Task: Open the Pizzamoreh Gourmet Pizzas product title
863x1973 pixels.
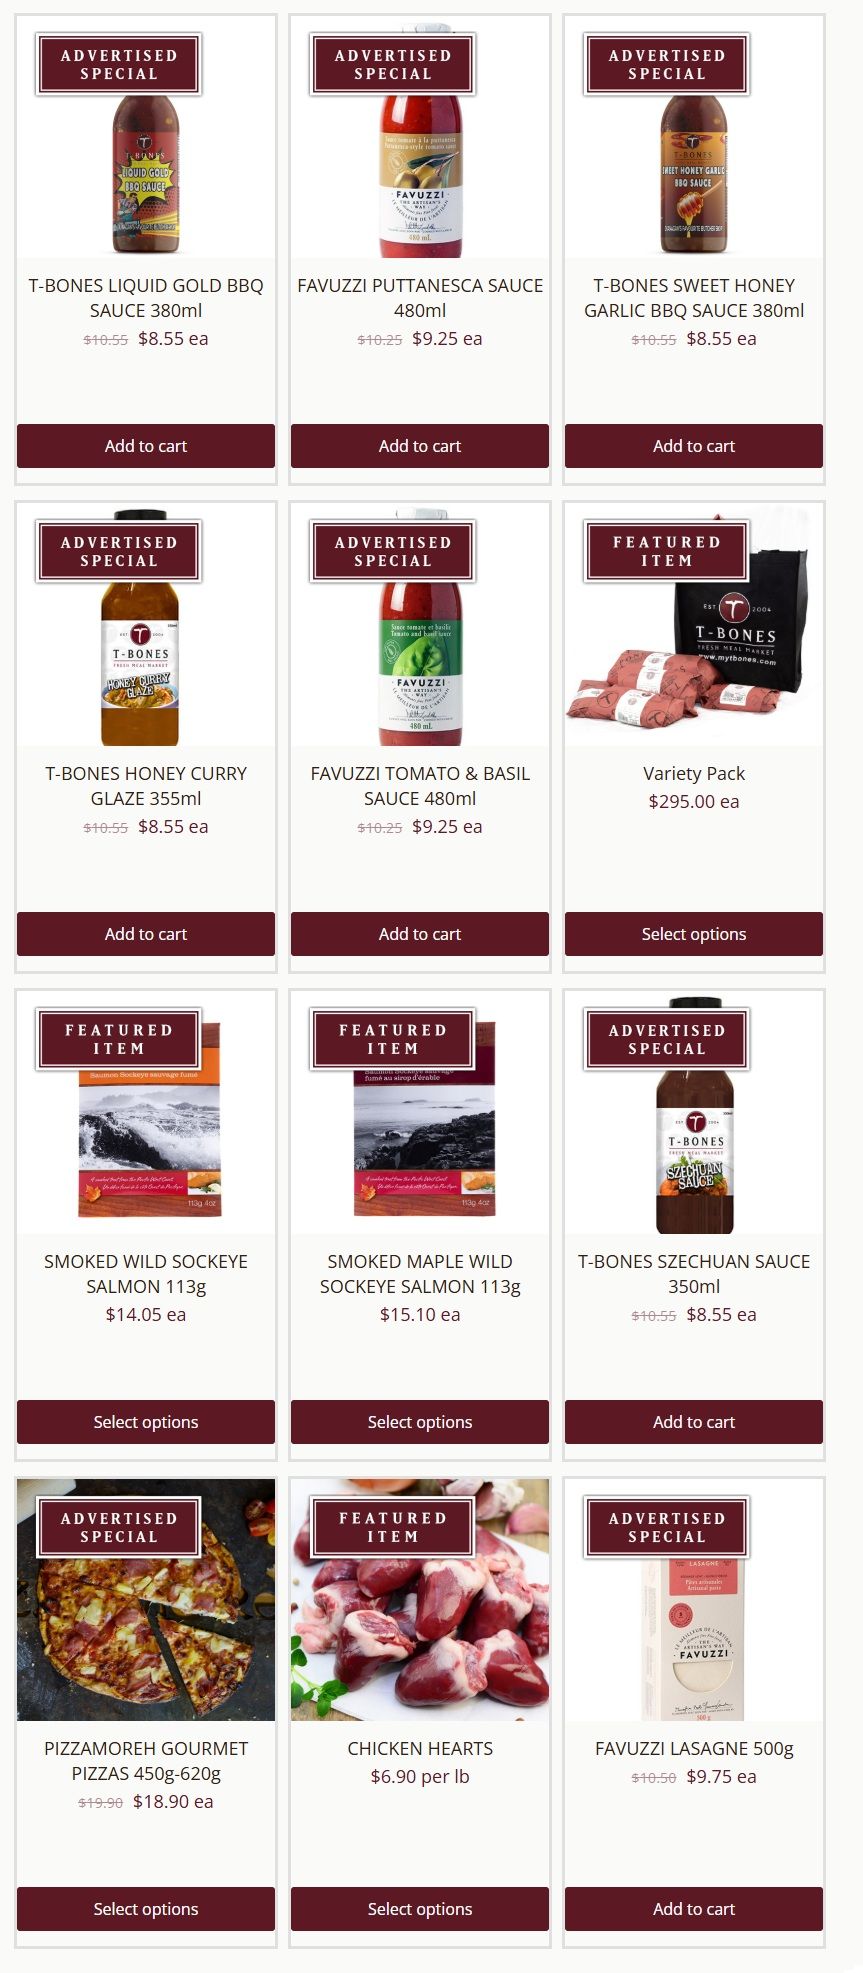Action: [x=146, y=1761]
